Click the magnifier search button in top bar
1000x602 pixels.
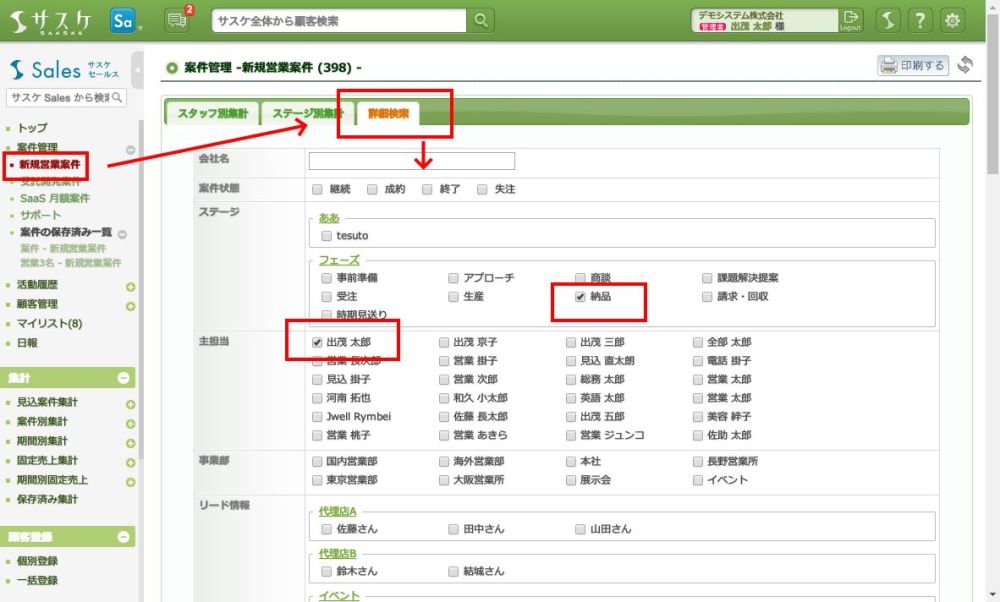point(482,20)
